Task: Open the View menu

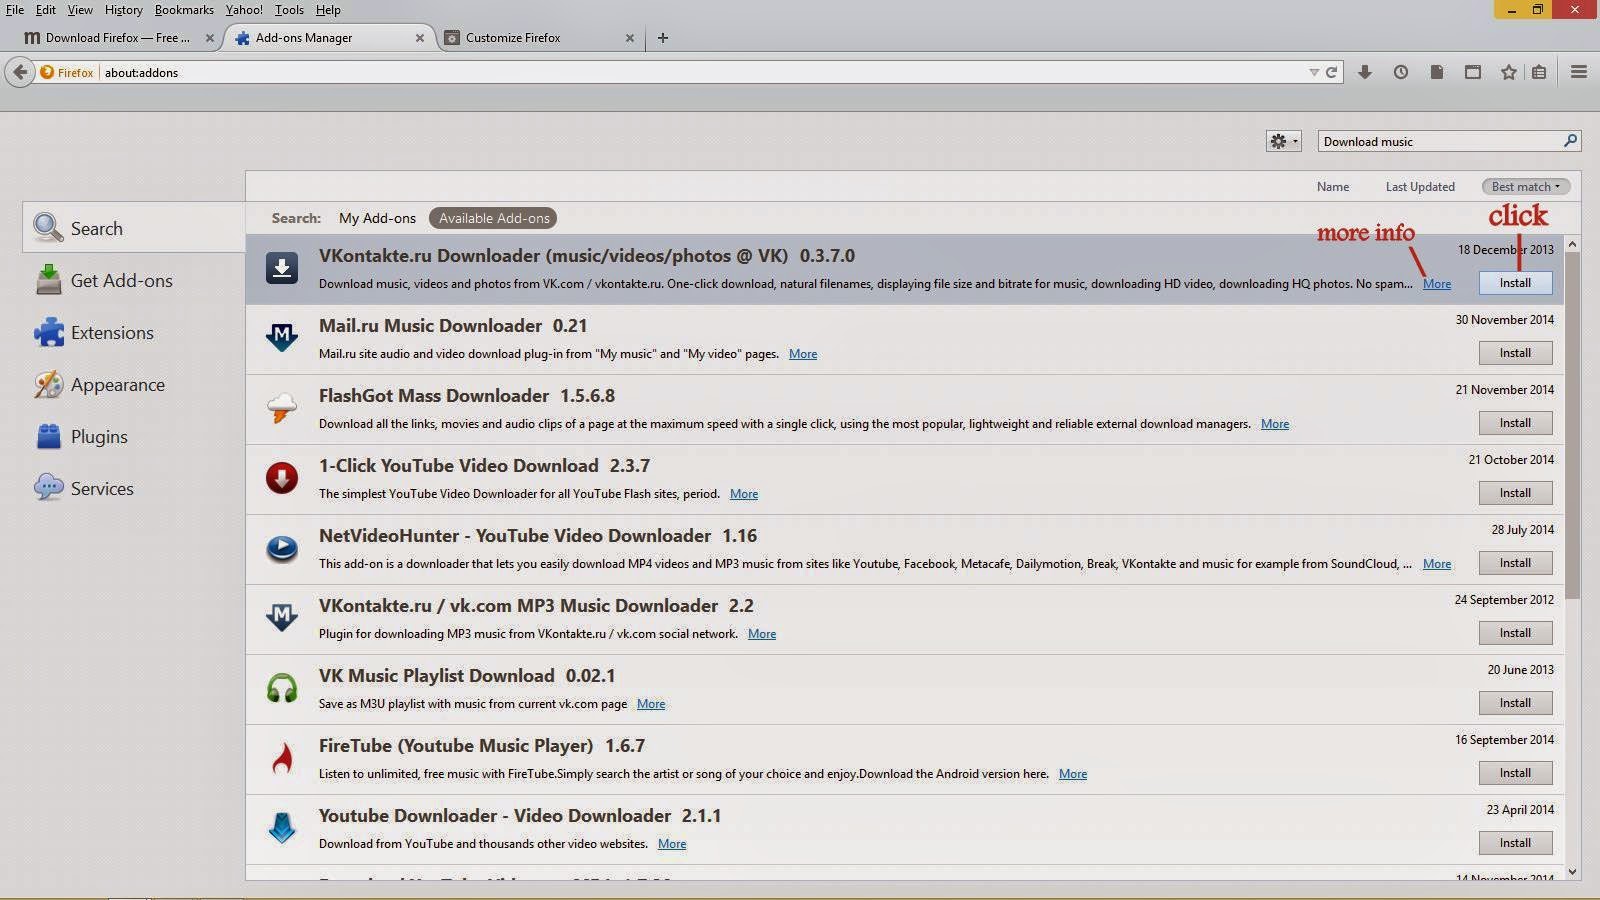Action: click(80, 10)
